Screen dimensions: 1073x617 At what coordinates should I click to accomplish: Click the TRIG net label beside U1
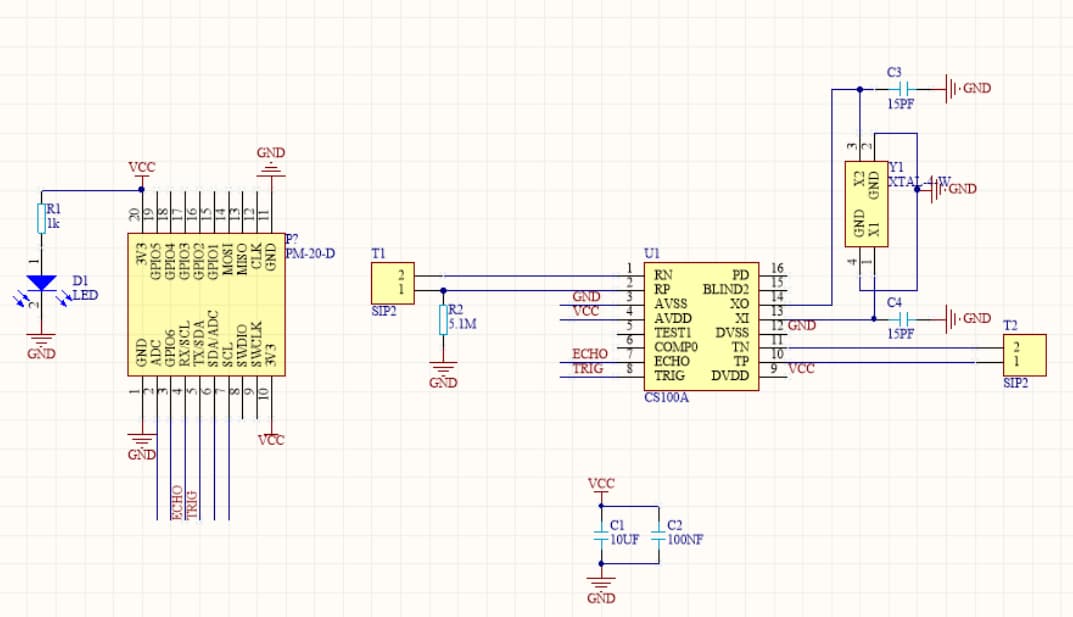click(x=587, y=369)
